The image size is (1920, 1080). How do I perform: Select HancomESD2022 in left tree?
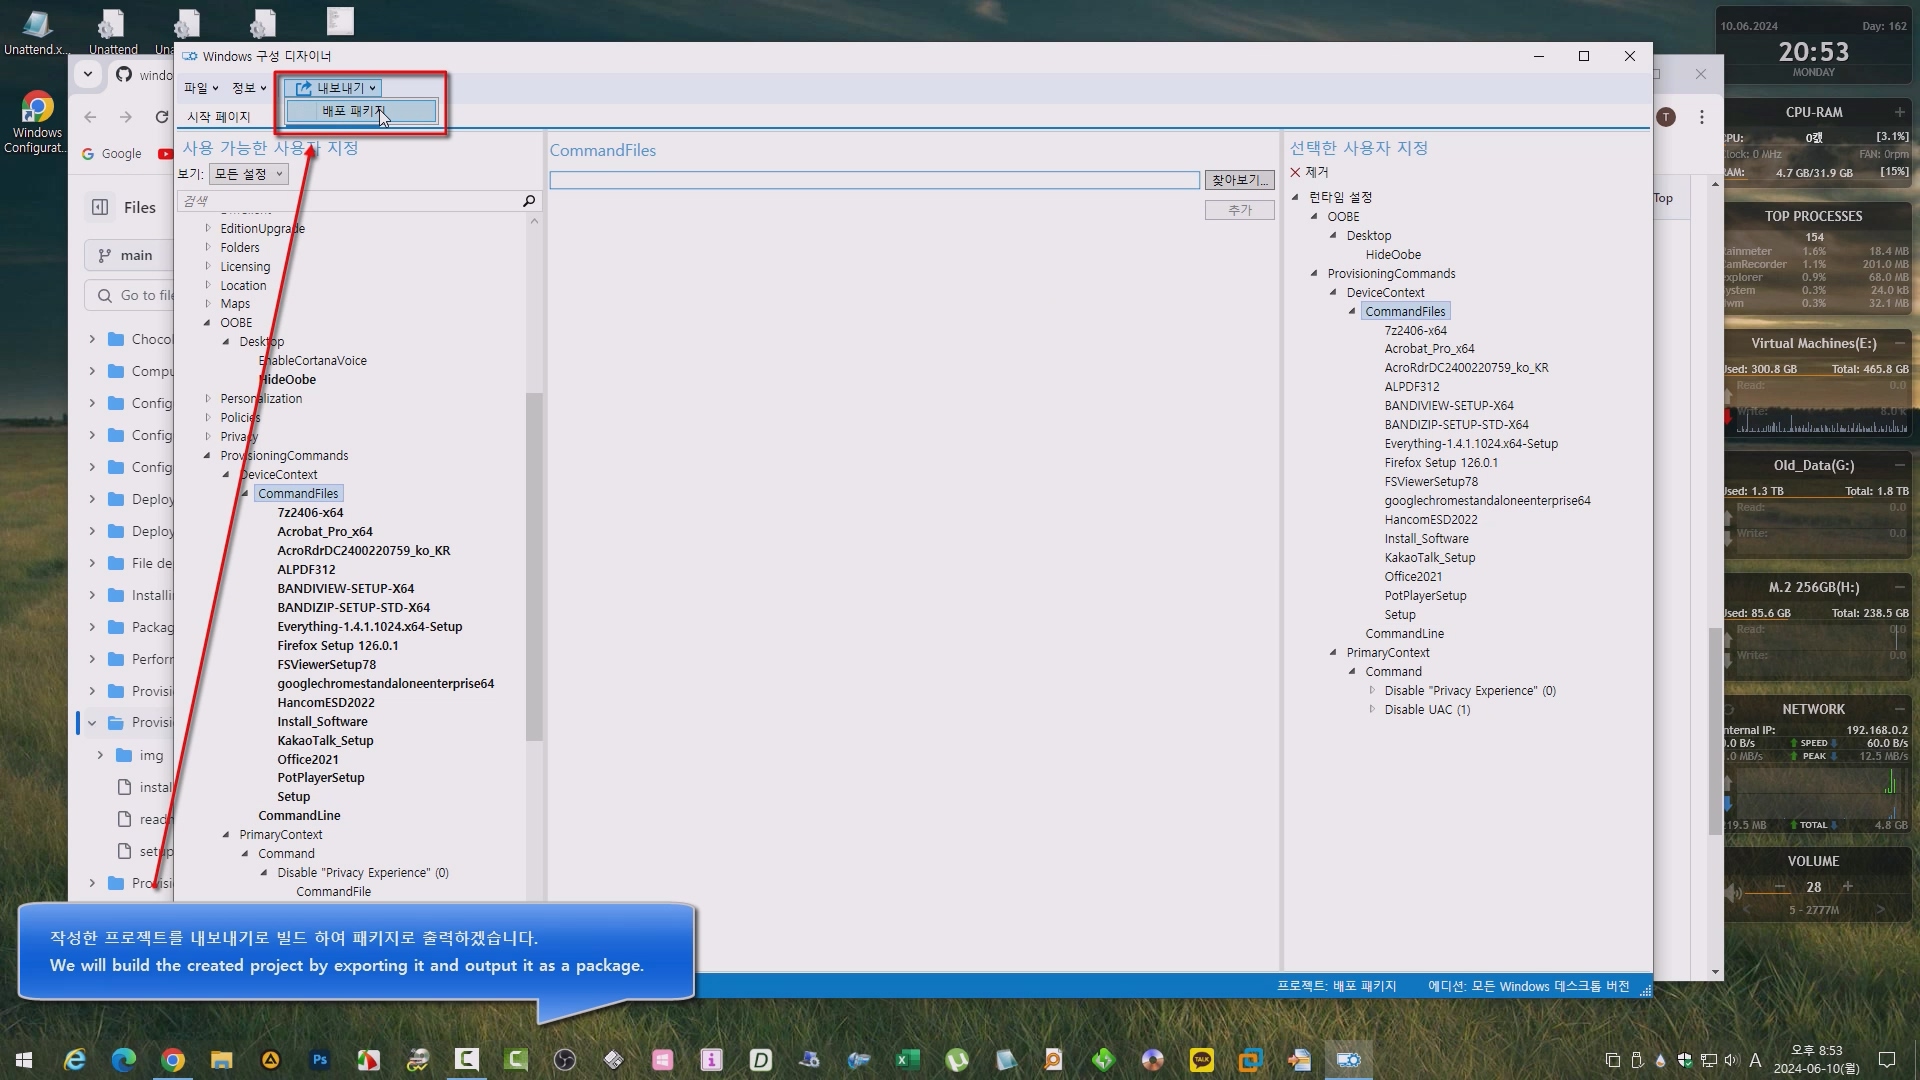pyautogui.click(x=326, y=702)
